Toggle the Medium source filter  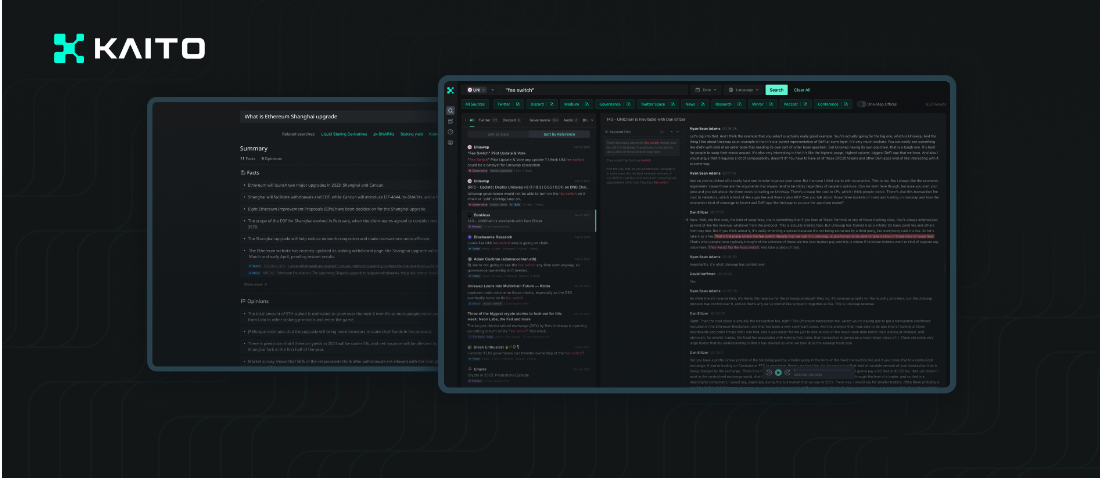point(576,104)
